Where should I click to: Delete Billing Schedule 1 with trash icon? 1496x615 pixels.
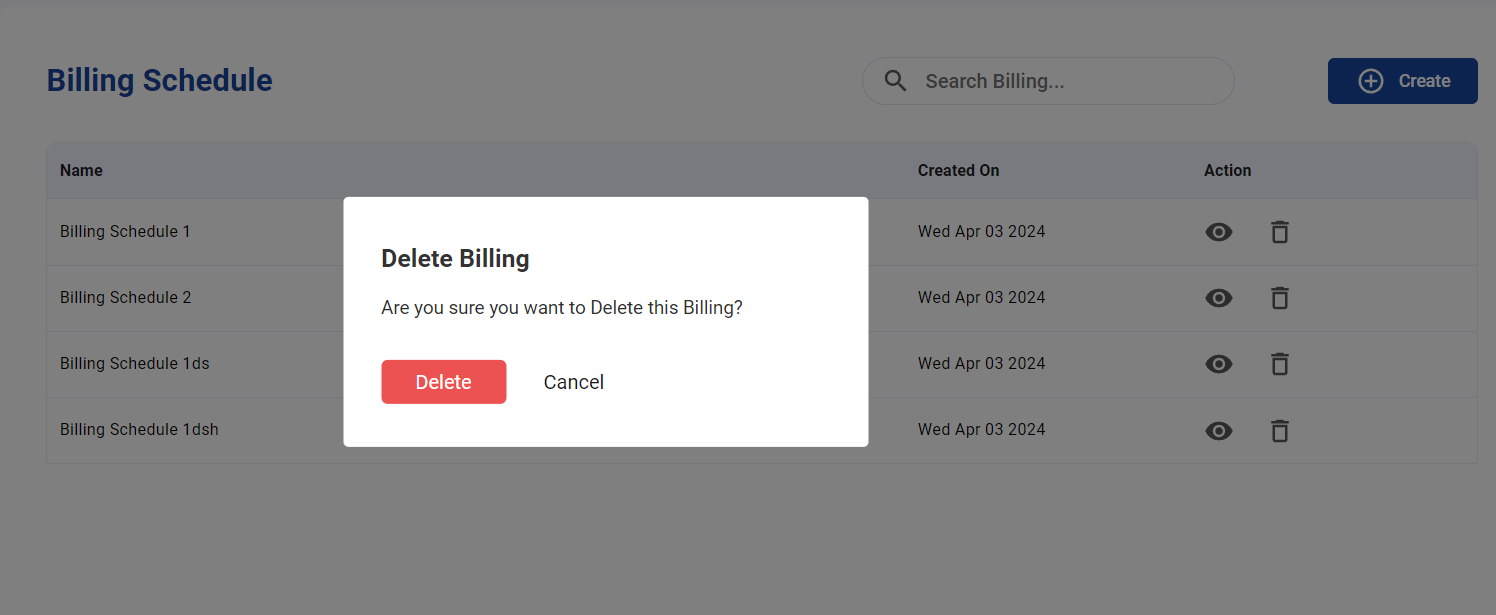(1279, 232)
